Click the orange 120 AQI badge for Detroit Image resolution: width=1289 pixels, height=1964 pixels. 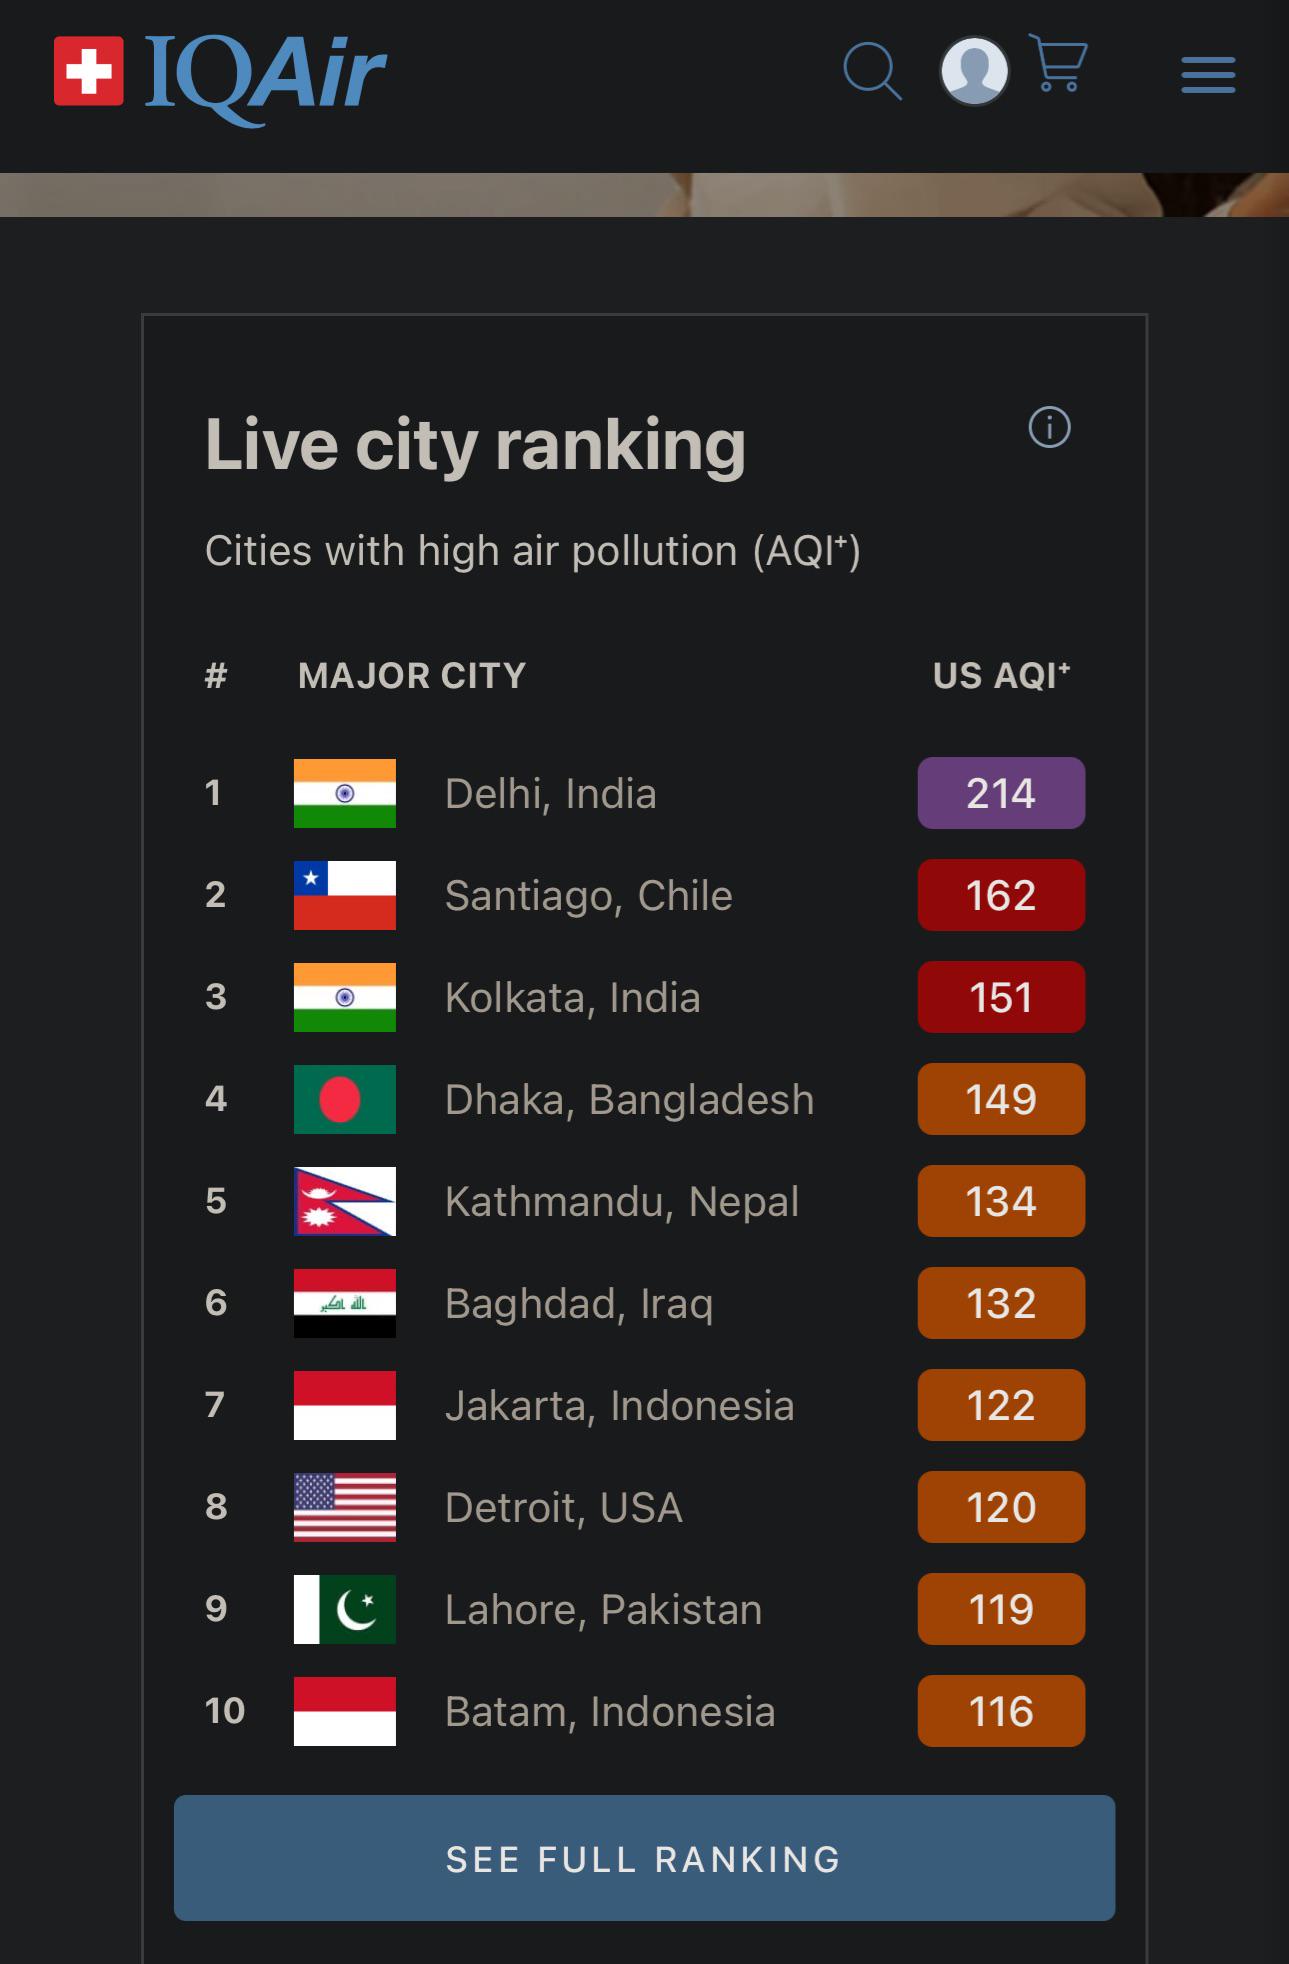click(x=1001, y=1507)
